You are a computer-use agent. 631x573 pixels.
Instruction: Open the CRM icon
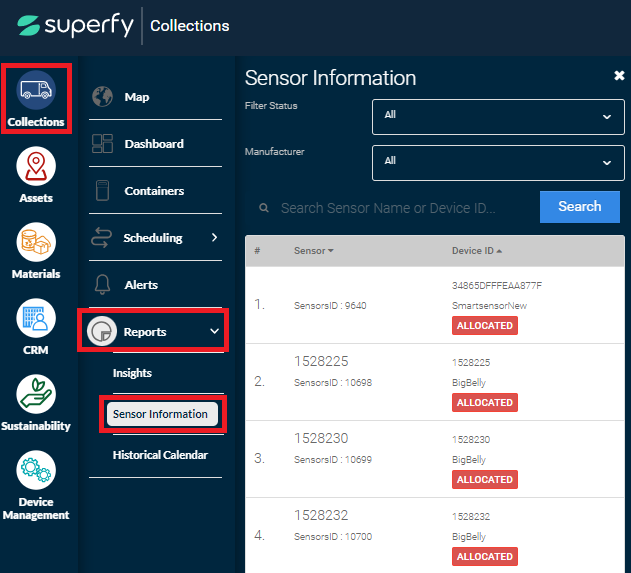tap(36, 318)
